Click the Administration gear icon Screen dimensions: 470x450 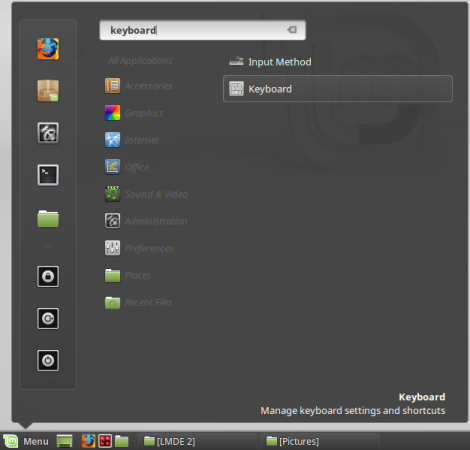(113, 221)
